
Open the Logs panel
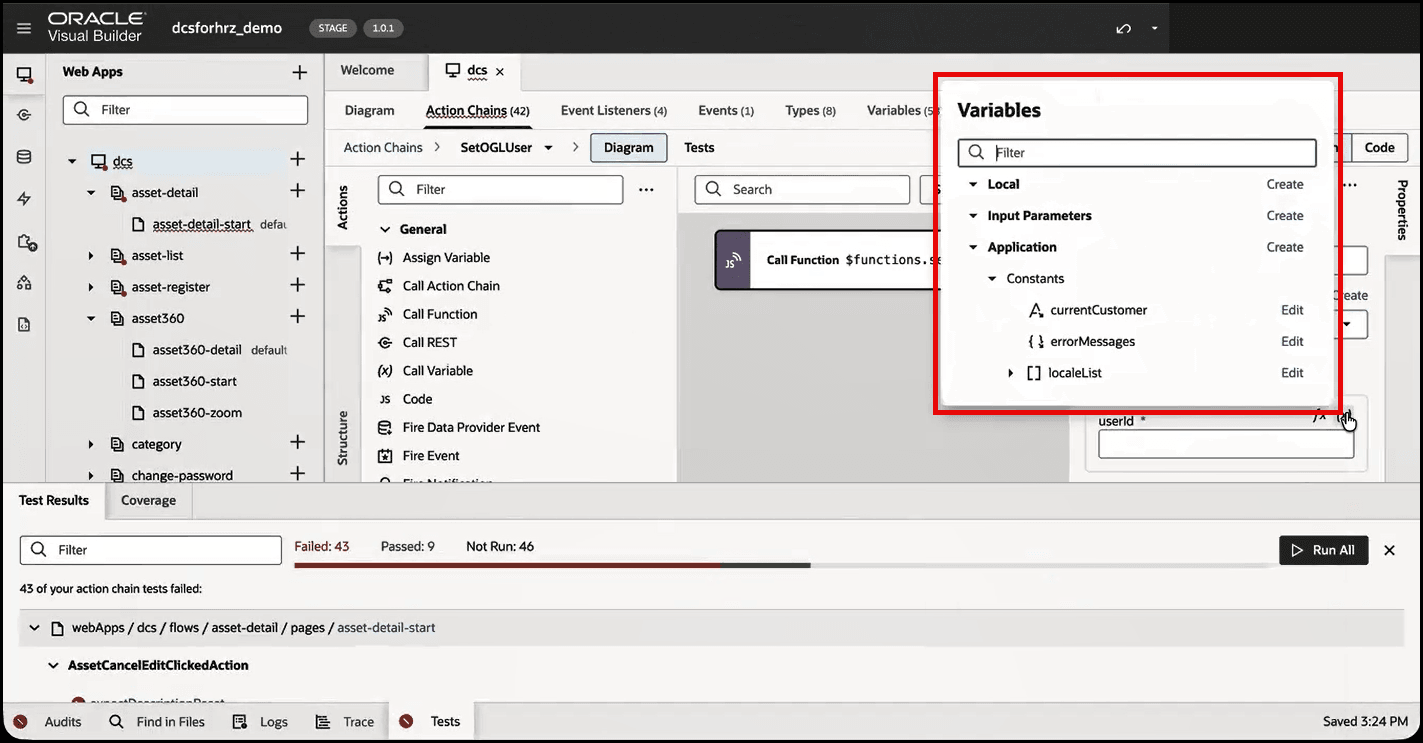pos(260,721)
